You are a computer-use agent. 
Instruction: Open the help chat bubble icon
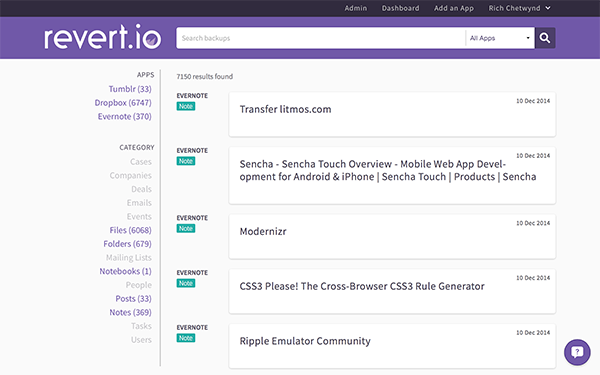coord(577,352)
